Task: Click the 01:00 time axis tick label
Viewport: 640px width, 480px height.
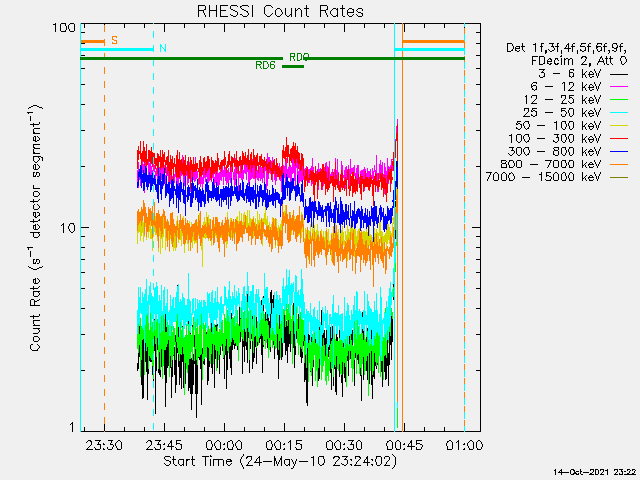Action: click(x=464, y=445)
